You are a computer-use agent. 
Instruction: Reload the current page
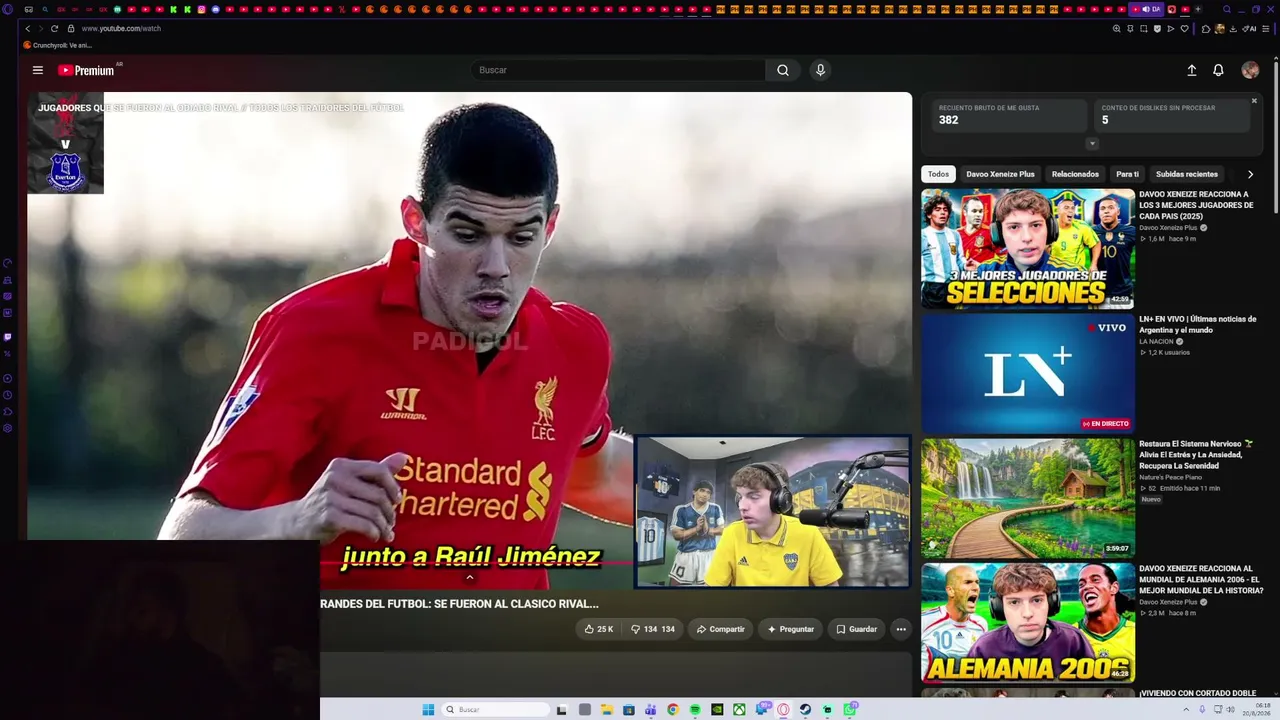tap(54, 29)
